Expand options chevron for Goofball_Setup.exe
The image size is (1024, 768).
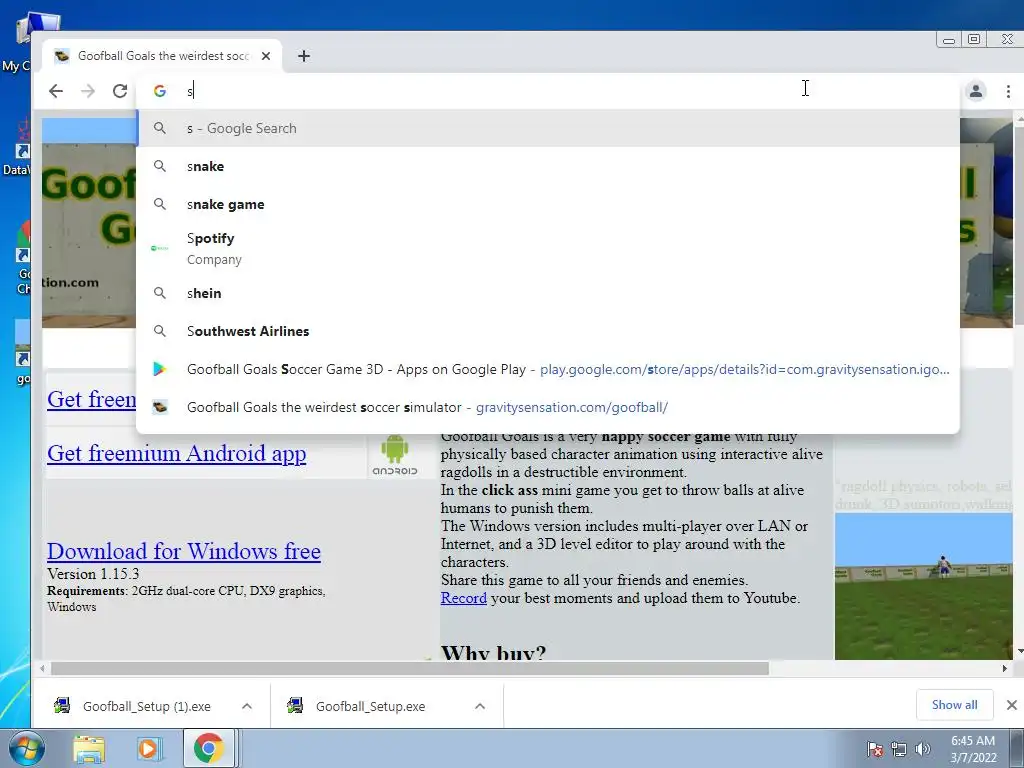[480, 706]
